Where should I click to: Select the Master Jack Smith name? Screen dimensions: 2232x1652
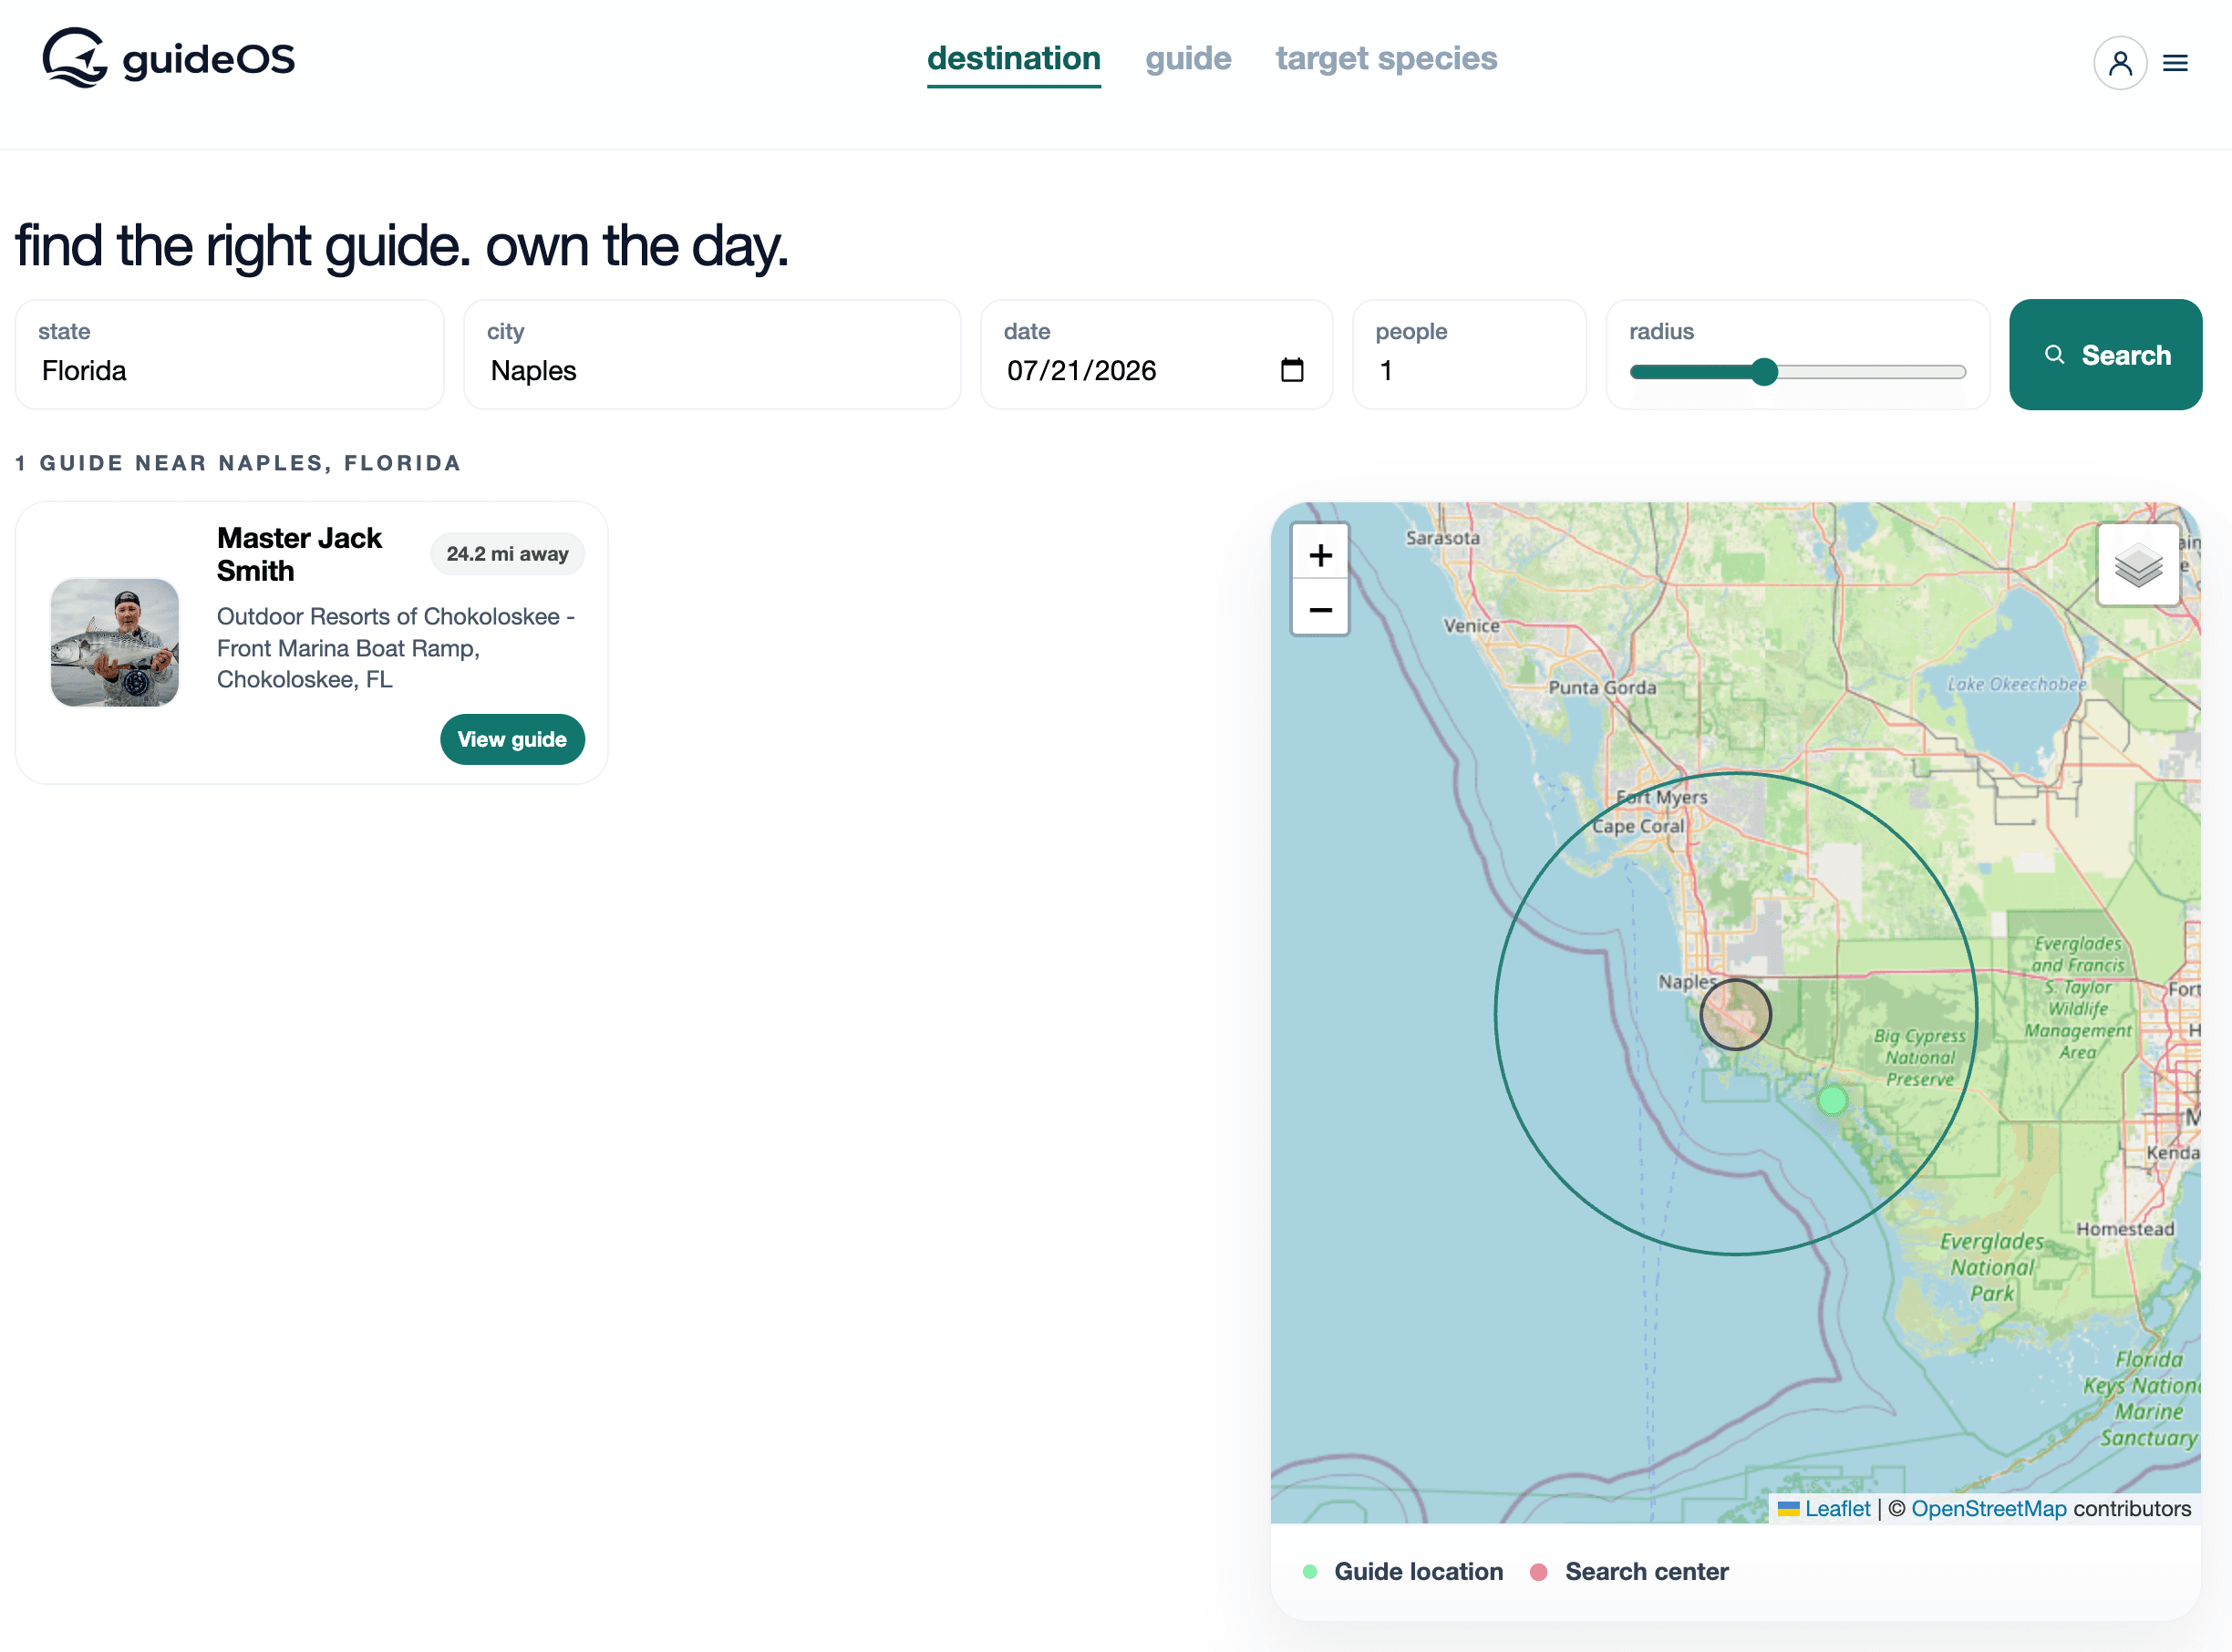299,554
